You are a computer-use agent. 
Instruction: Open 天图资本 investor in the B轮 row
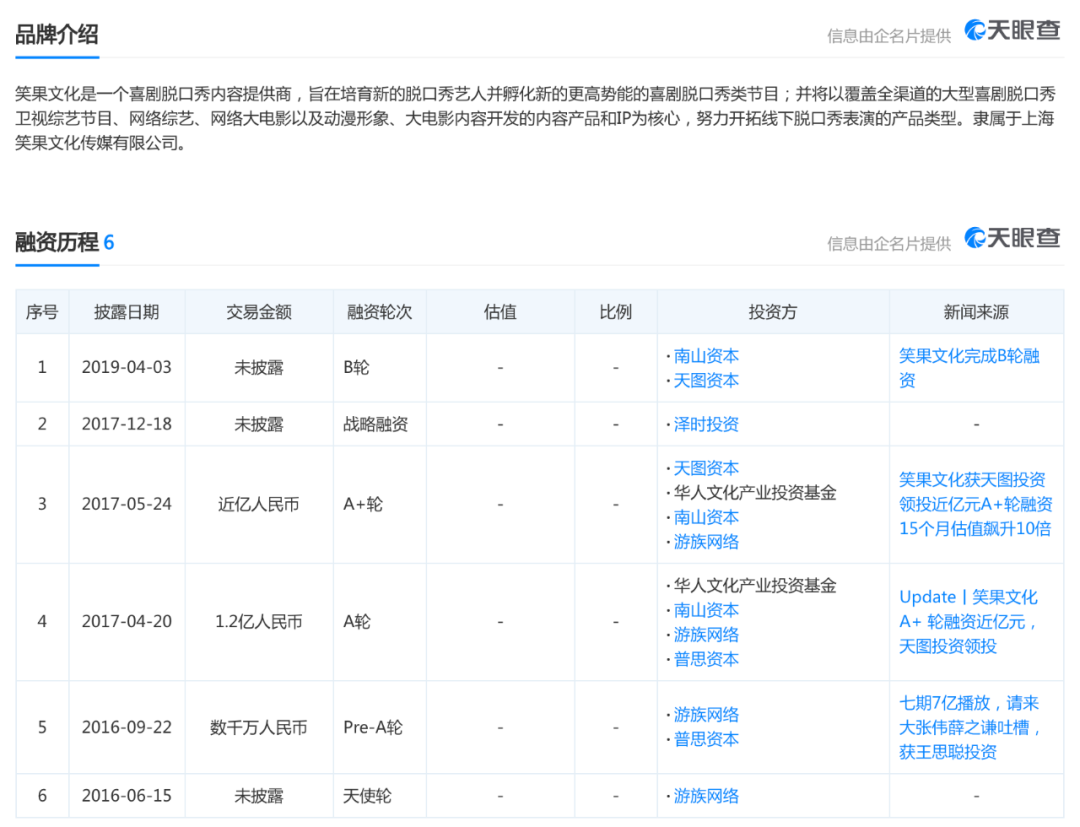tap(706, 380)
